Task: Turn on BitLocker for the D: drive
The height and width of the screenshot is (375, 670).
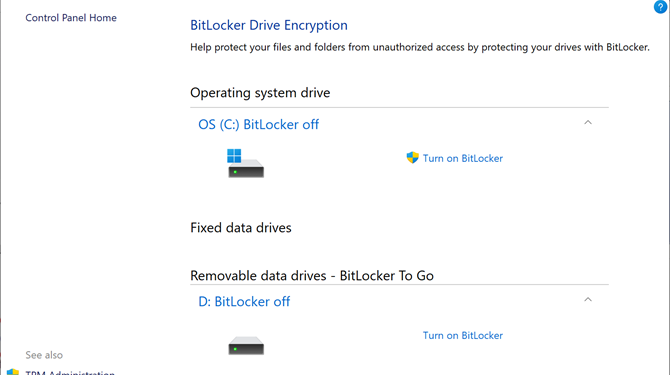Action: [x=463, y=335]
